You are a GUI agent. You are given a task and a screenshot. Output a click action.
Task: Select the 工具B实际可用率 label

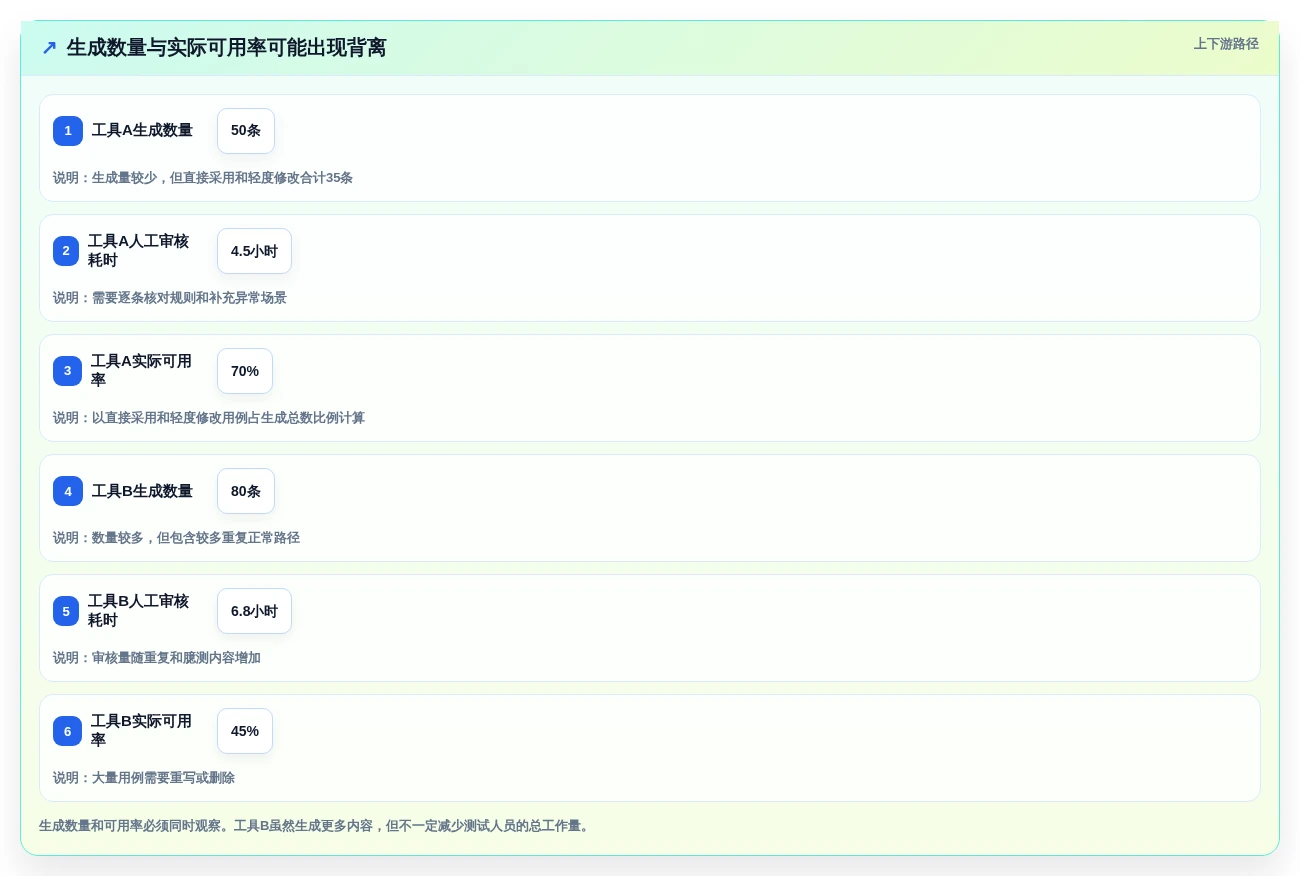point(141,731)
